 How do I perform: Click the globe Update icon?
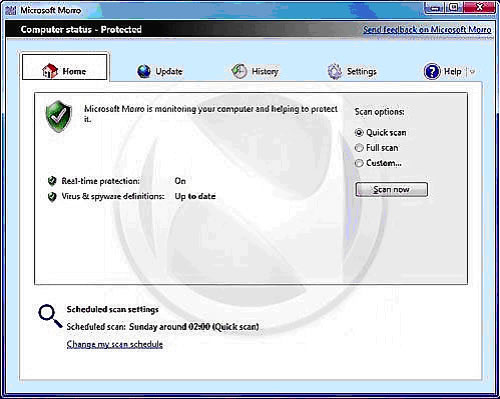click(x=144, y=71)
